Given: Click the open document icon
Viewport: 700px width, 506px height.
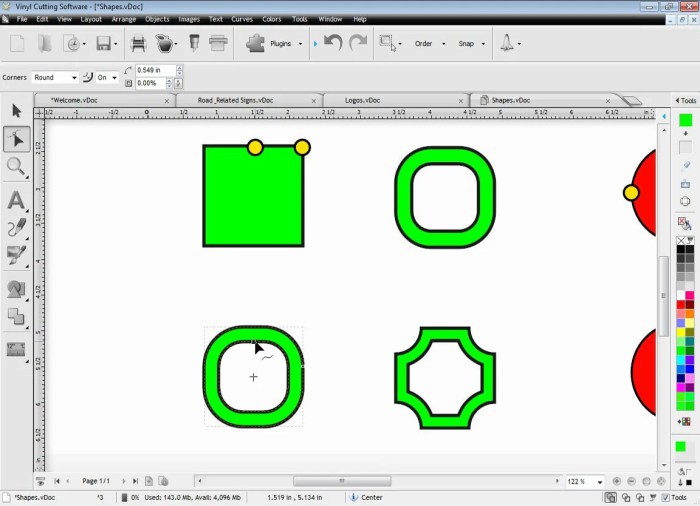Looking at the screenshot, I should pyautogui.click(x=45, y=44).
